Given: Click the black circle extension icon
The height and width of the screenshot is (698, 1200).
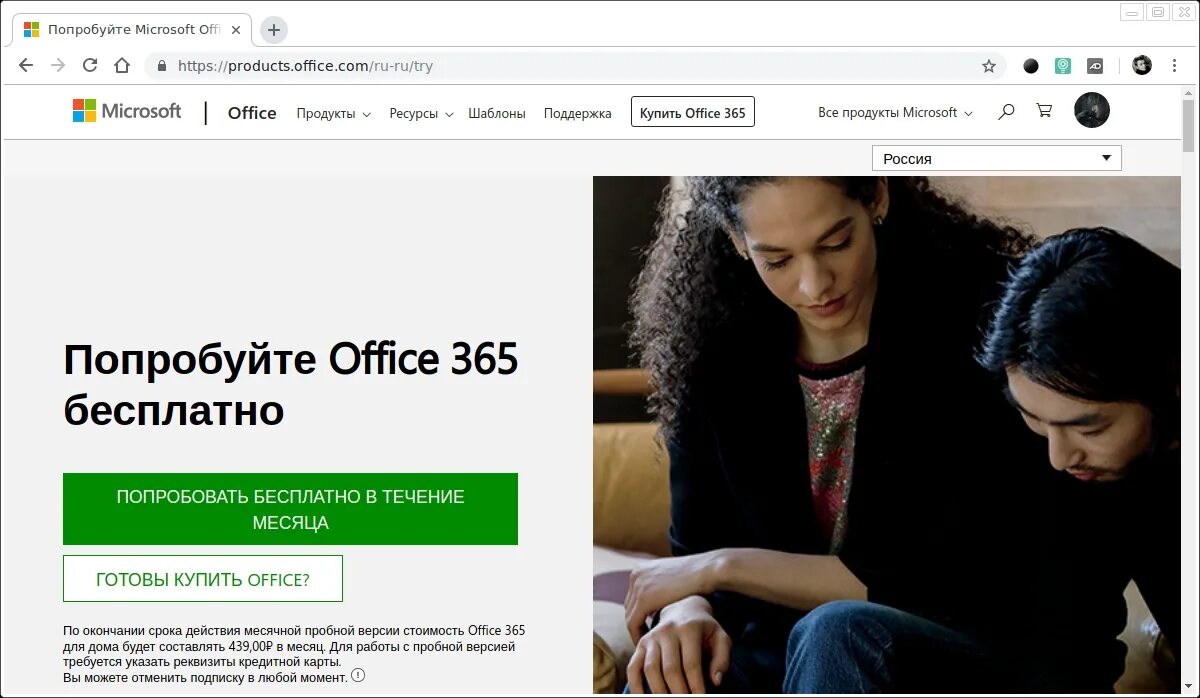Looking at the screenshot, I should coord(1031,66).
